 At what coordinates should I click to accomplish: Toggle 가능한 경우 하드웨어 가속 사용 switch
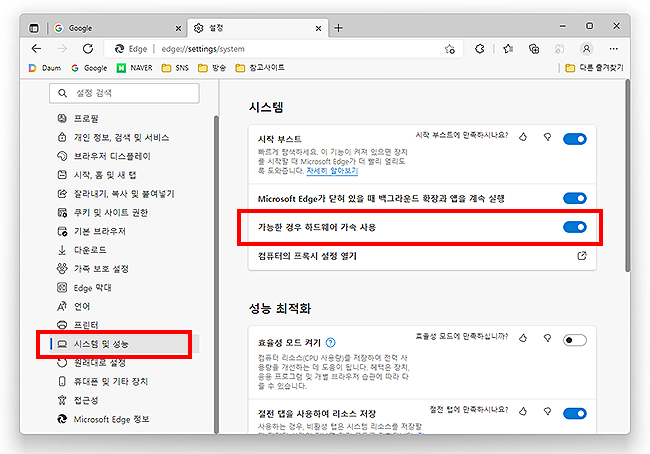[x=575, y=227]
